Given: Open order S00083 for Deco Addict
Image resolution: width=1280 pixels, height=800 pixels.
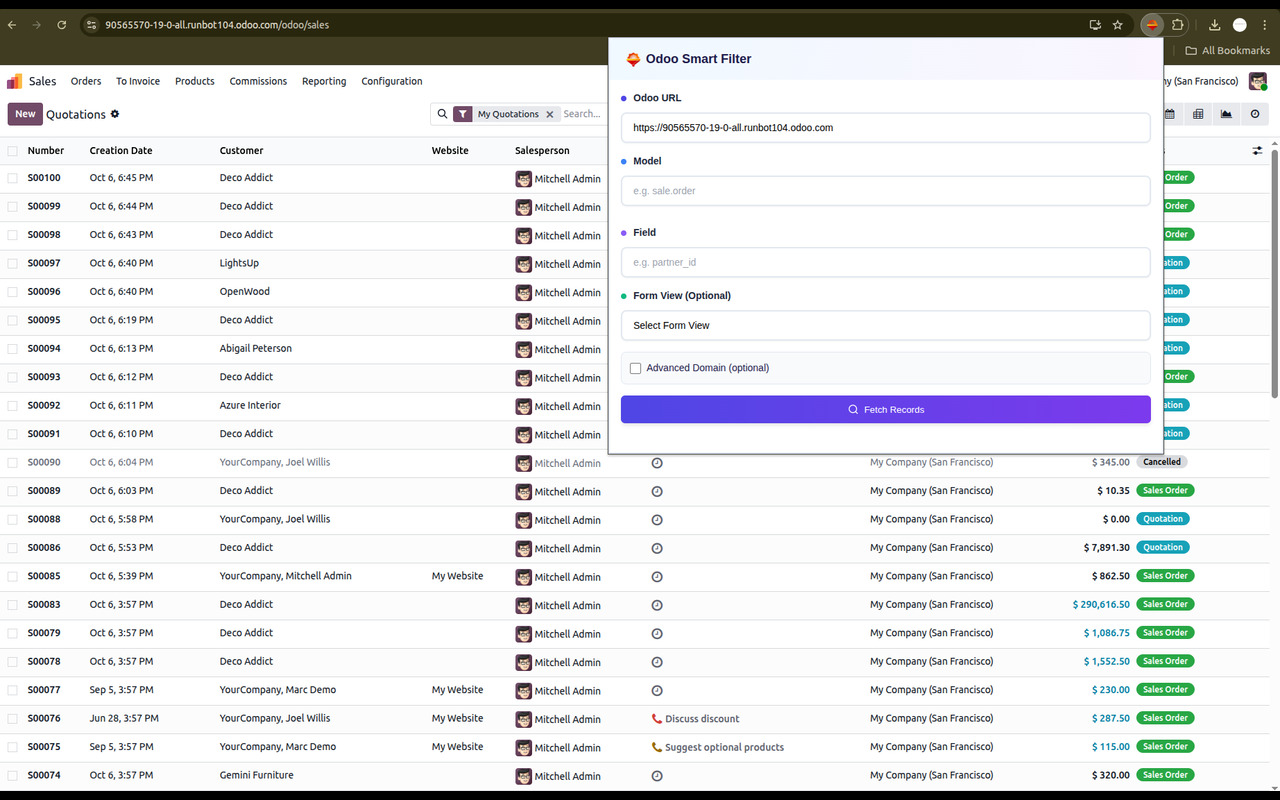Looking at the screenshot, I should [x=44, y=605].
